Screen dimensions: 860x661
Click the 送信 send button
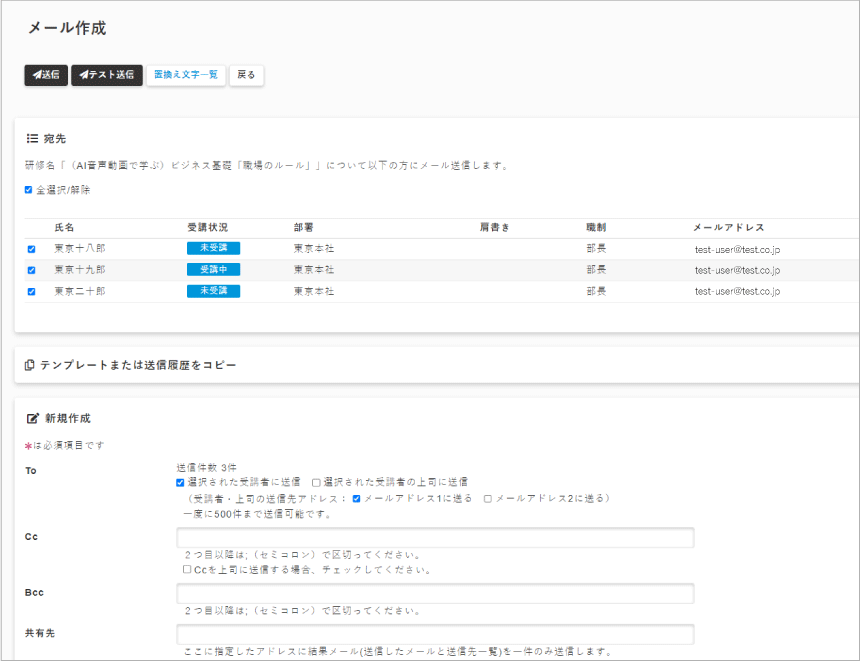pos(46,75)
